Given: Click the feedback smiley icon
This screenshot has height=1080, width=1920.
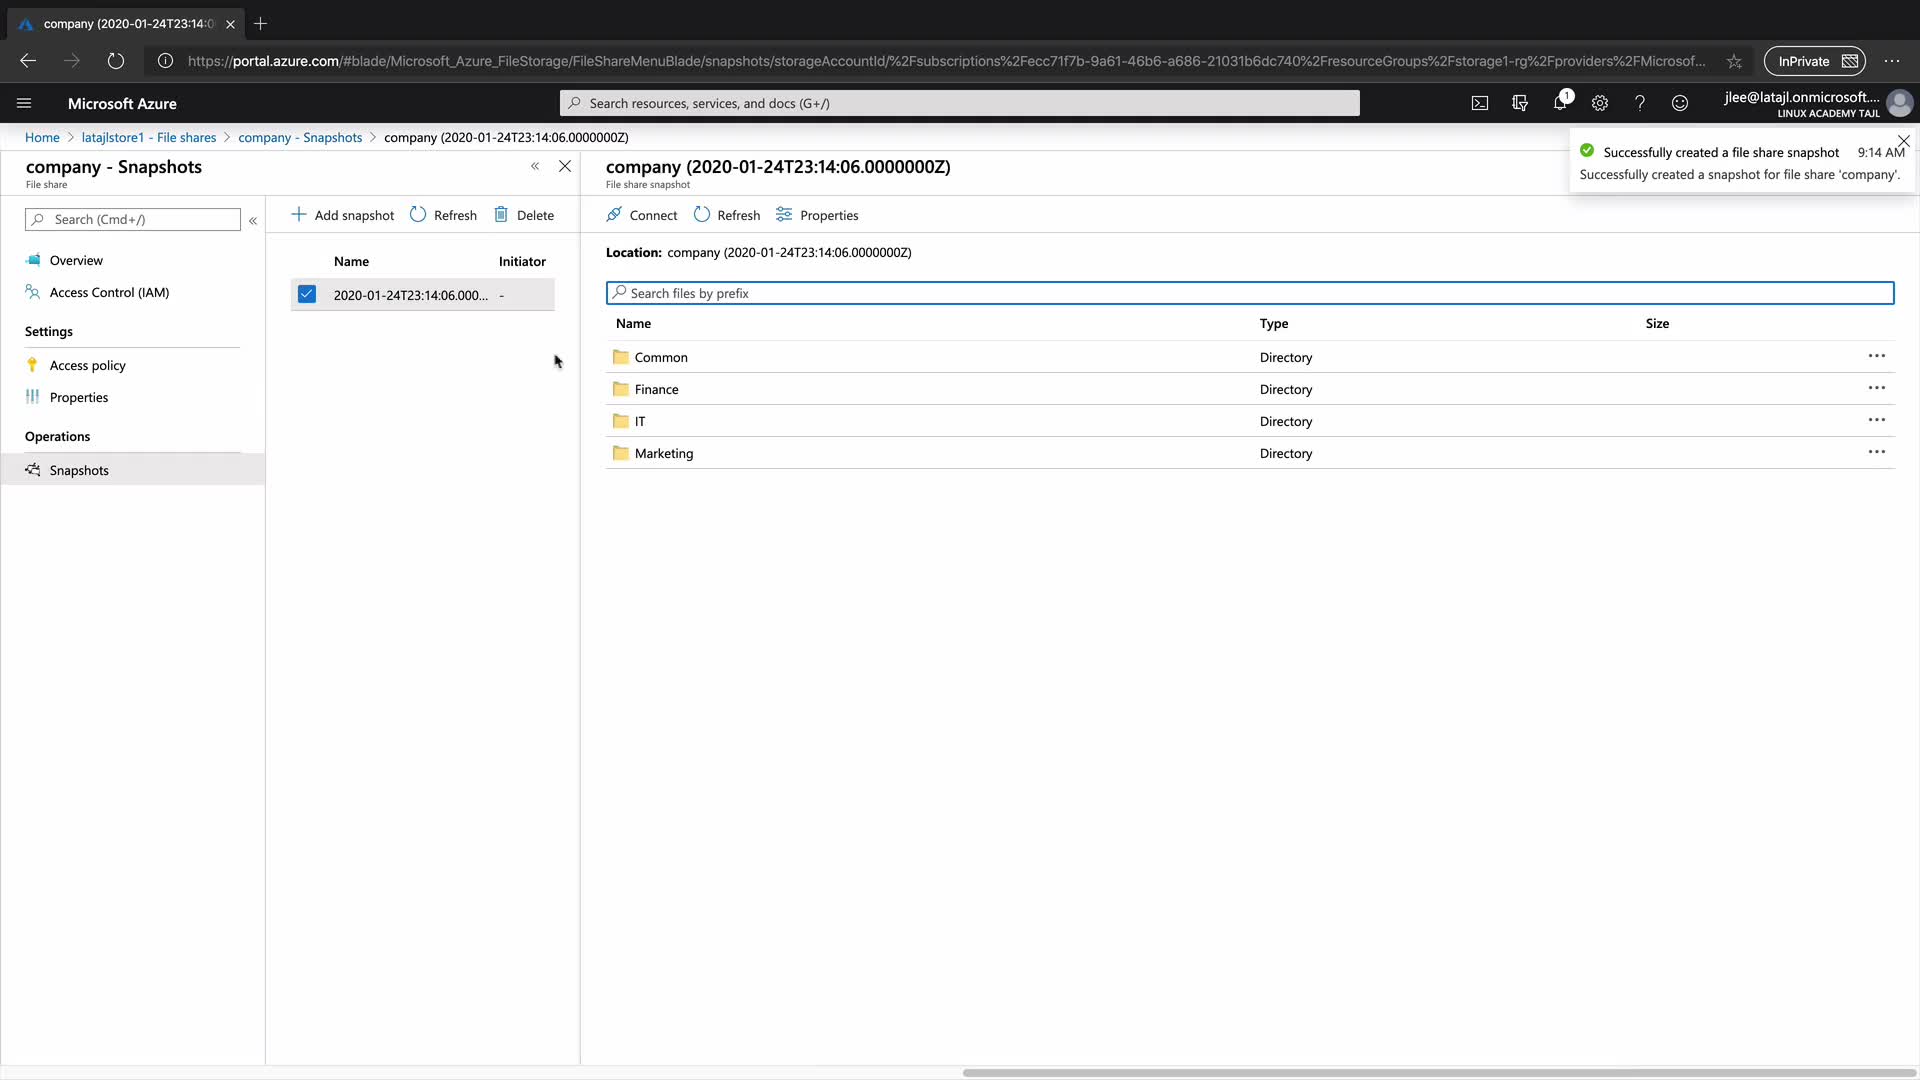Looking at the screenshot, I should coord(1680,103).
